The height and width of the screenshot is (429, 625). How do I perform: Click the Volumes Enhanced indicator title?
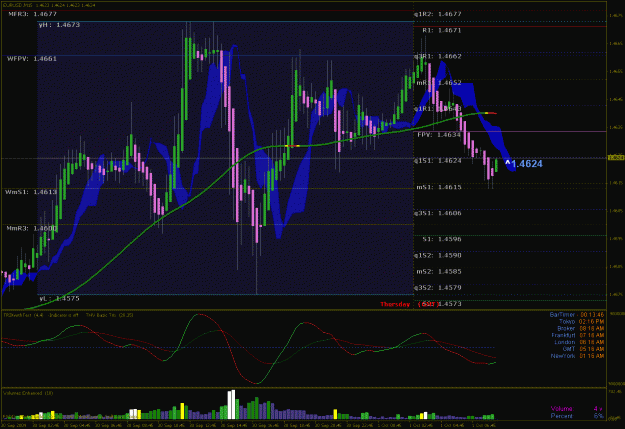click(x=28, y=393)
